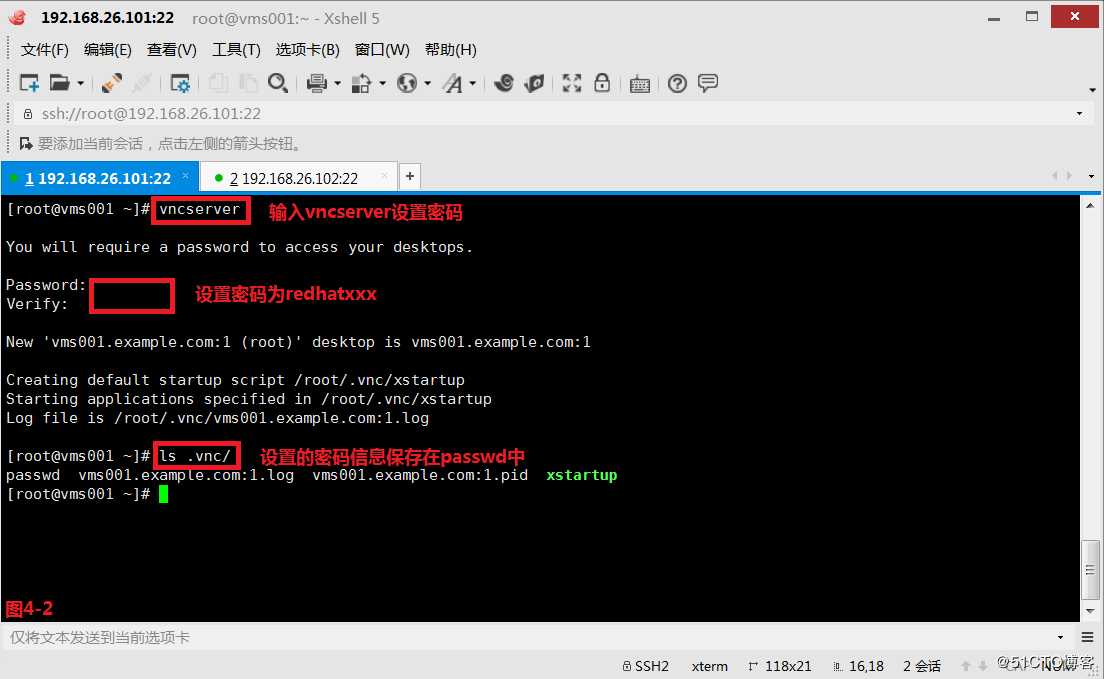This screenshot has height=679, width=1104.
Task: Create a new session with the new session icon
Action: point(28,83)
